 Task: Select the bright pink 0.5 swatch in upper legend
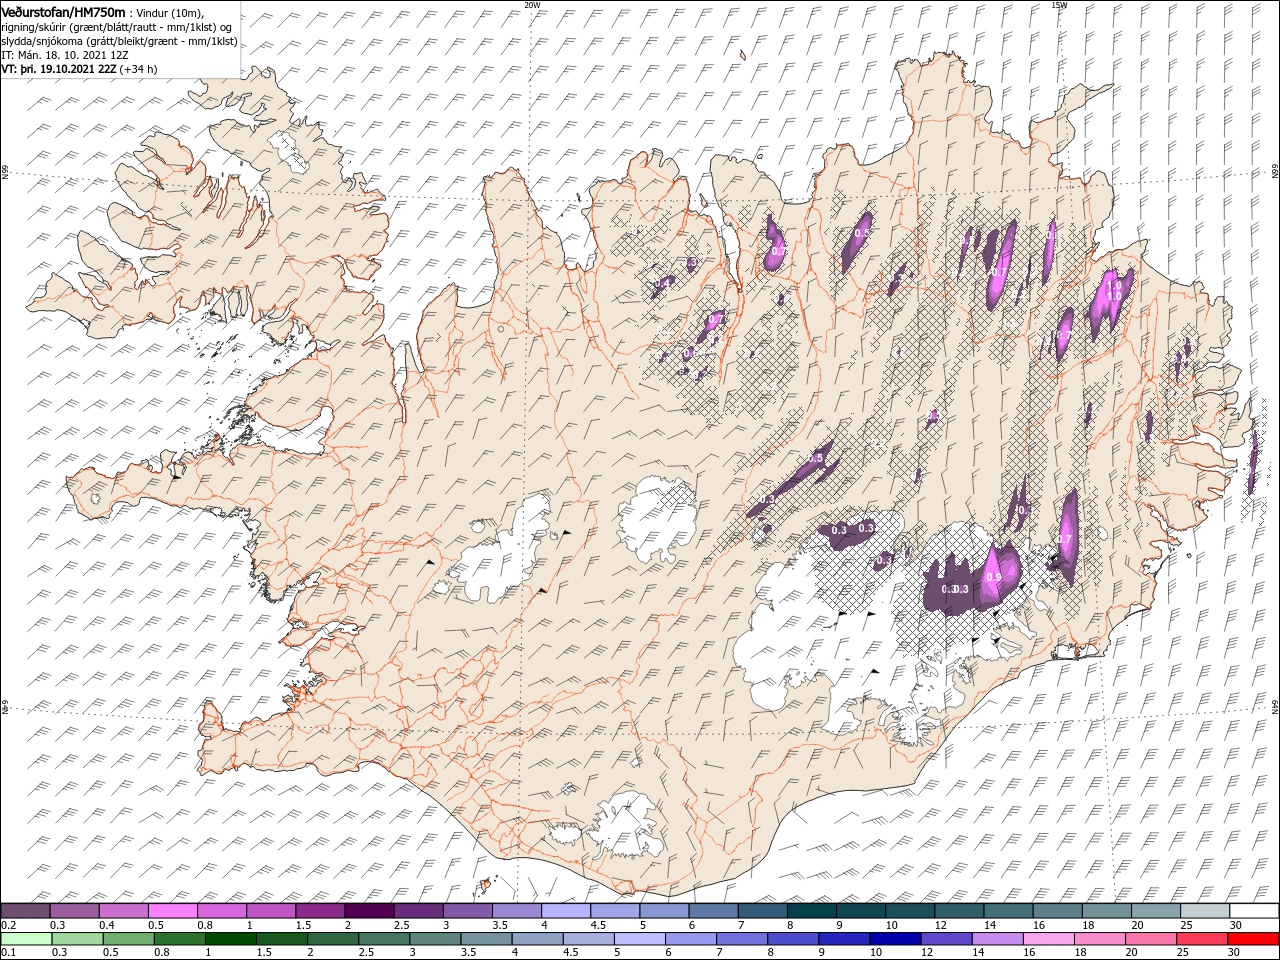172,910
